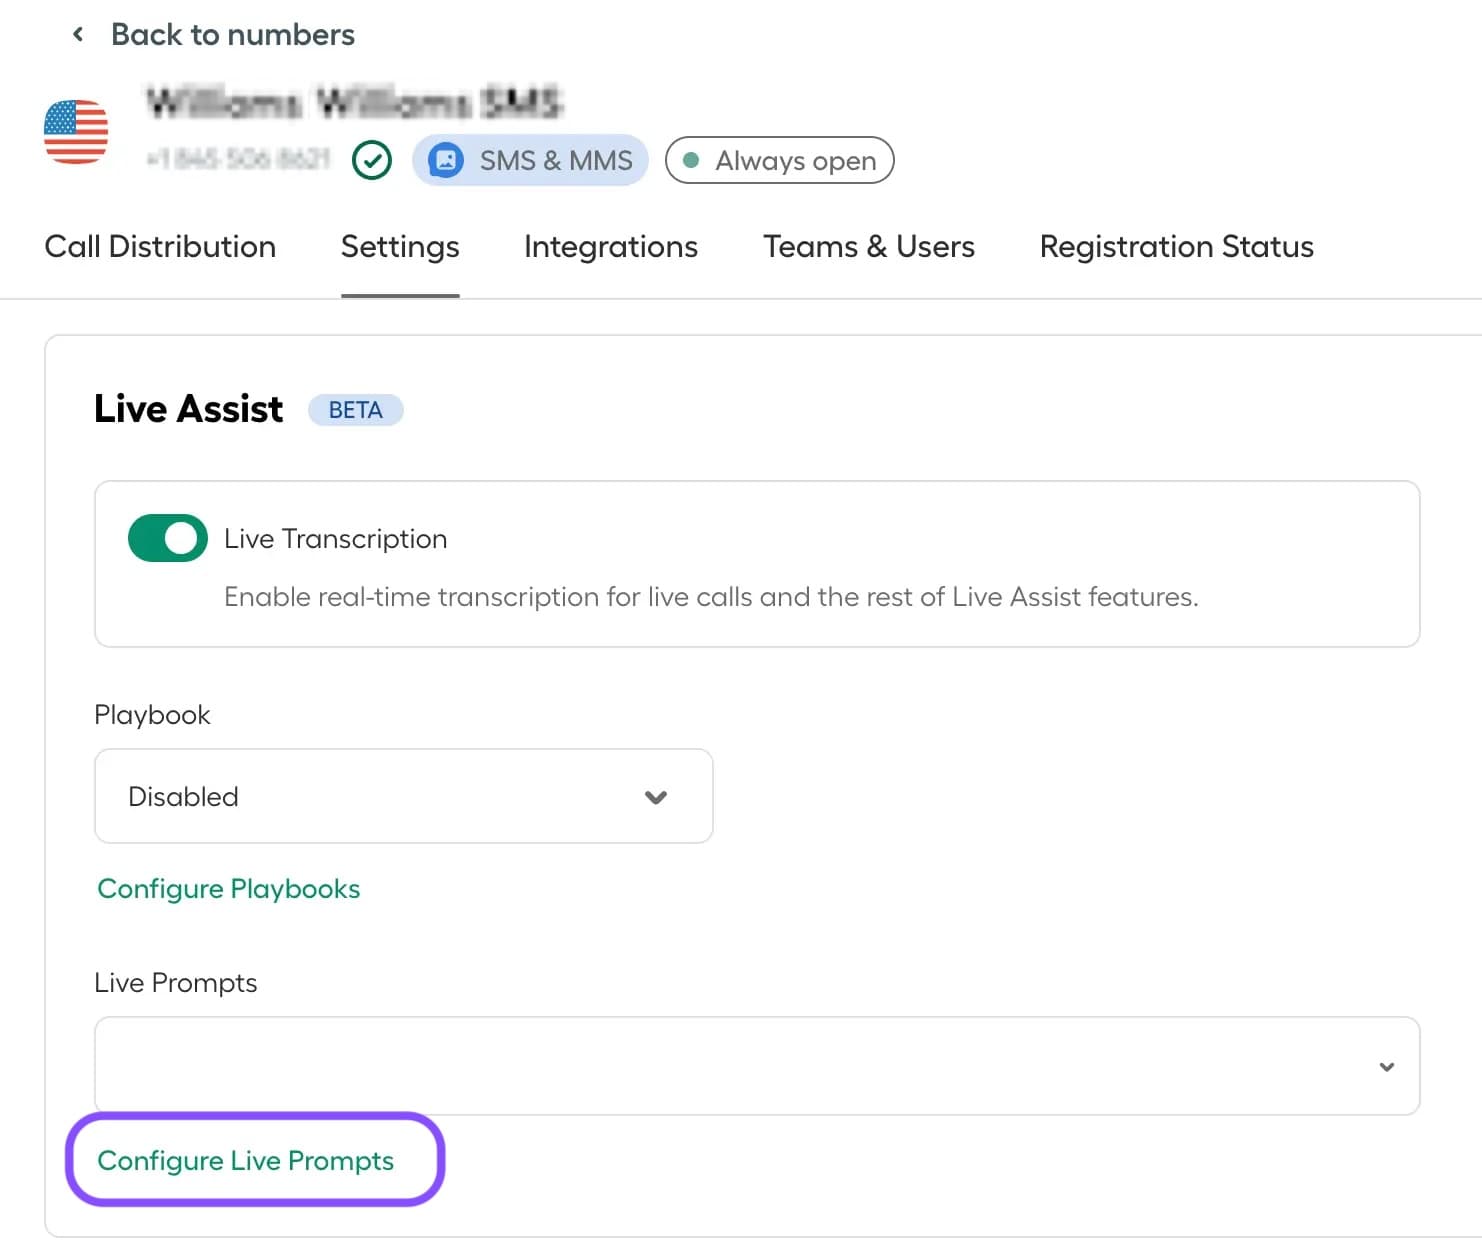Screen dimensions: 1482x1260
Task: Click the Configure Playbooks link
Action: [x=228, y=888]
